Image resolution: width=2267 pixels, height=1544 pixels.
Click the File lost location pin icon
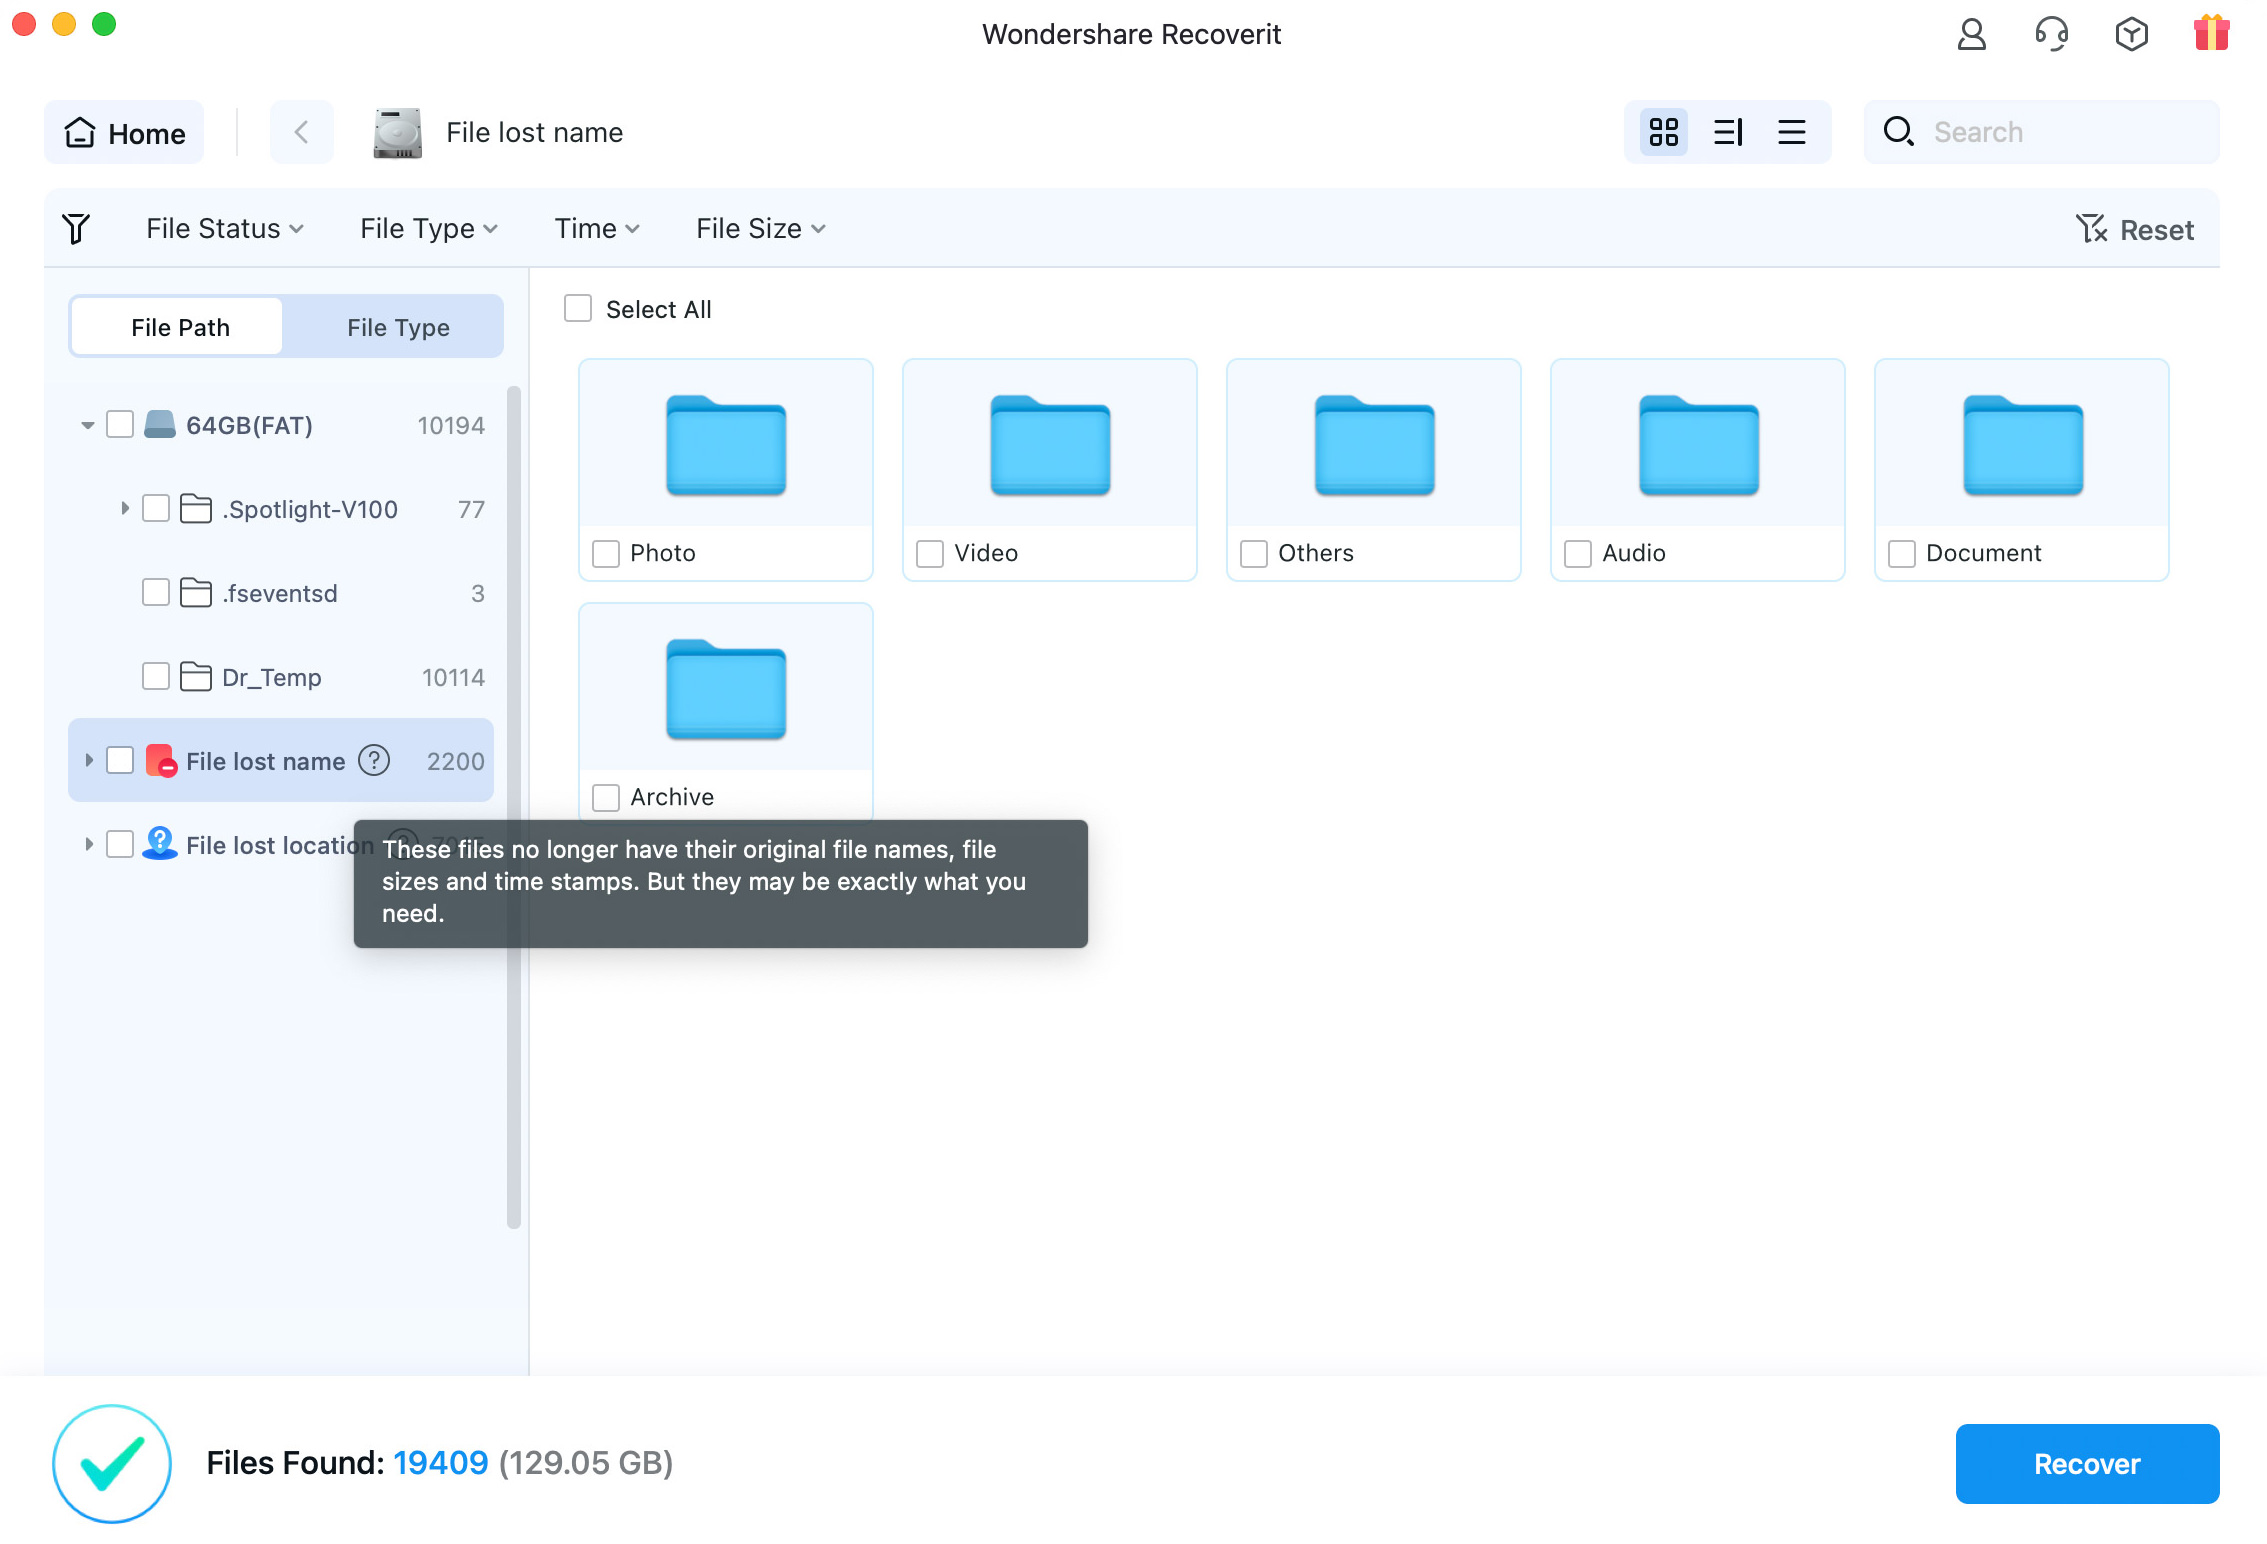coord(160,844)
